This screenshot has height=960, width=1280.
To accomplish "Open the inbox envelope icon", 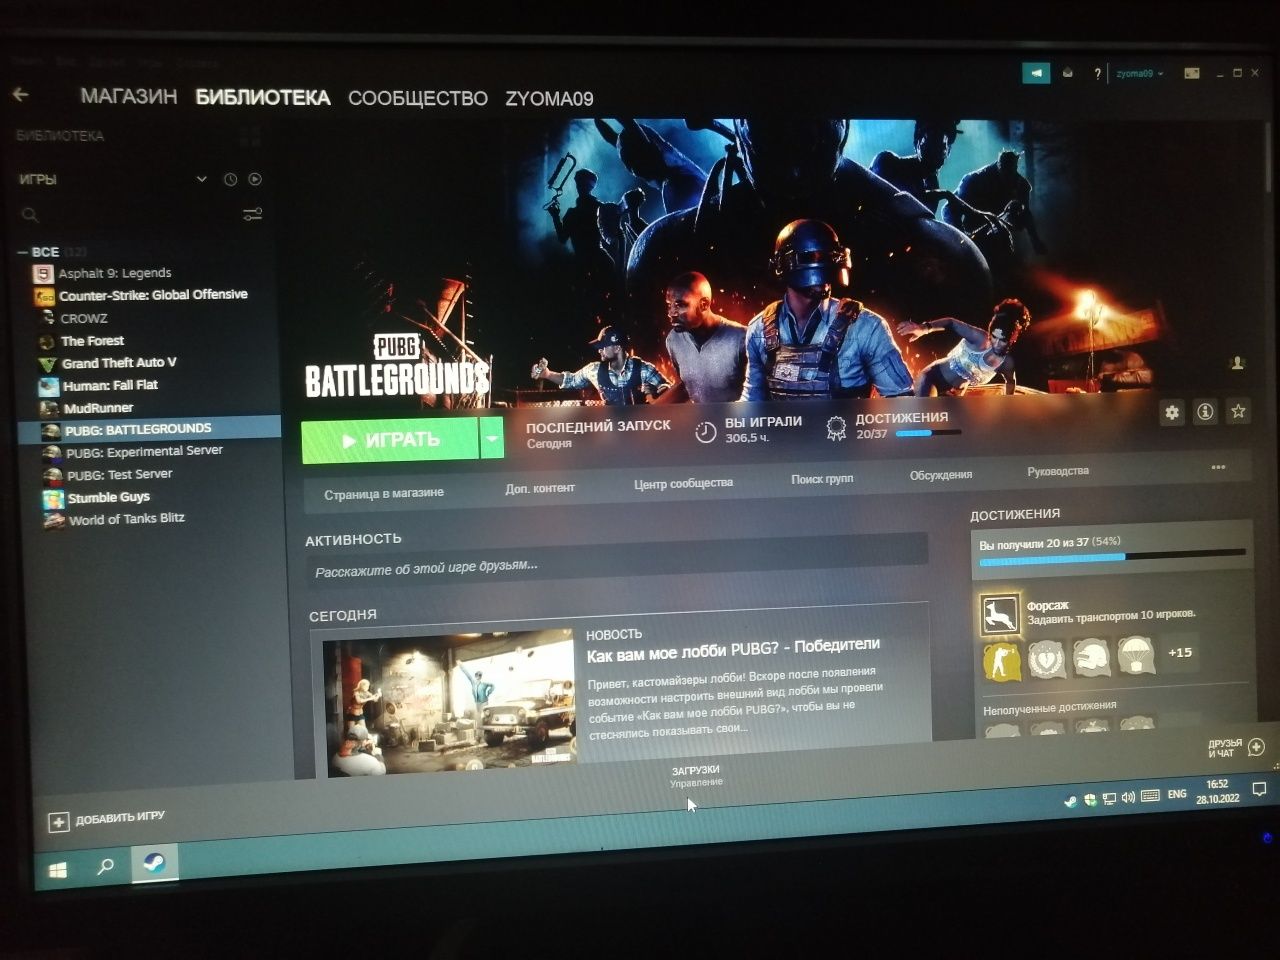I will 1067,73.
